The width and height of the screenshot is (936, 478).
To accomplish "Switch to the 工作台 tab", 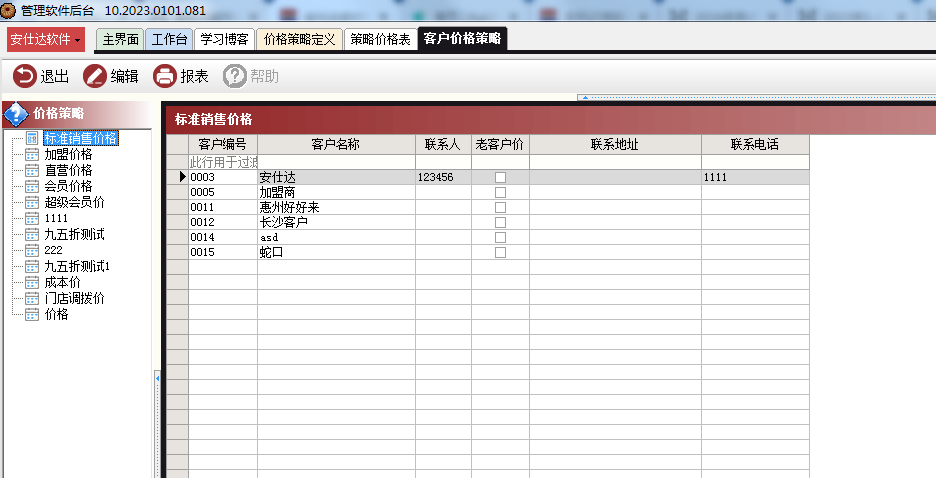I will click(170, 39).
